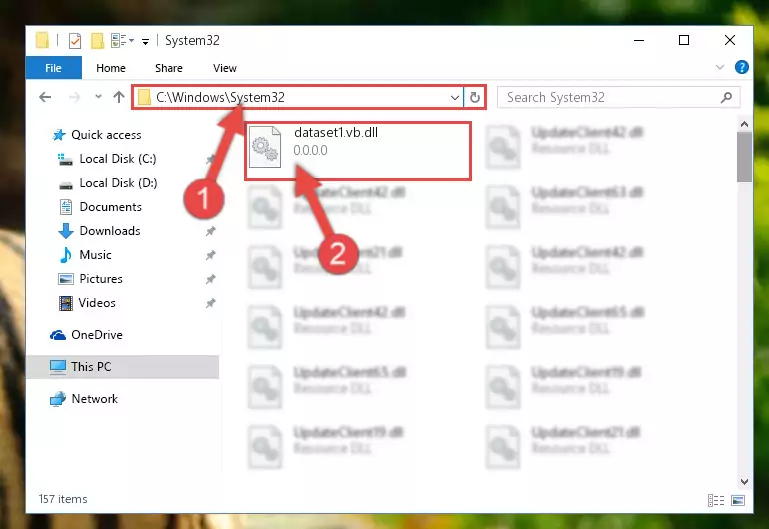Select the dataset1.vb.dll file name
769x529 pixels.
point(336,132)
